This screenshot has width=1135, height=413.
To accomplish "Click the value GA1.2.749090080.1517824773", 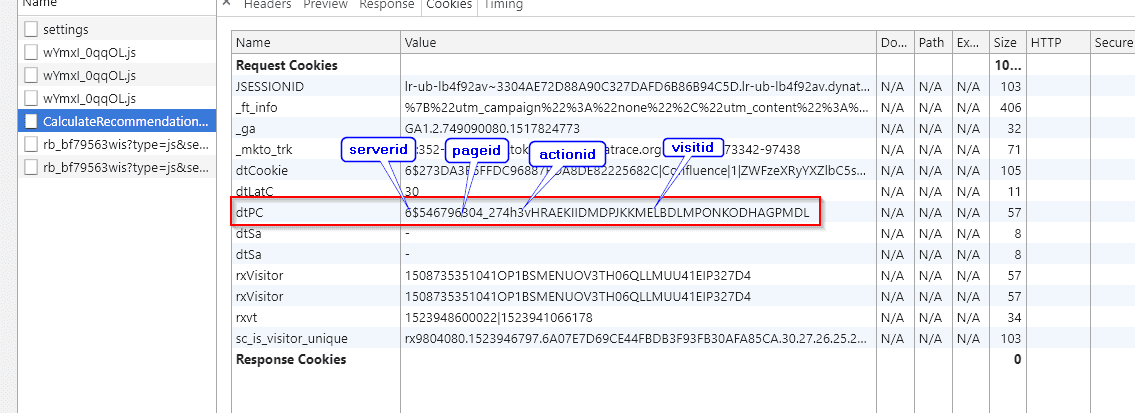I will tap(492, 129).
